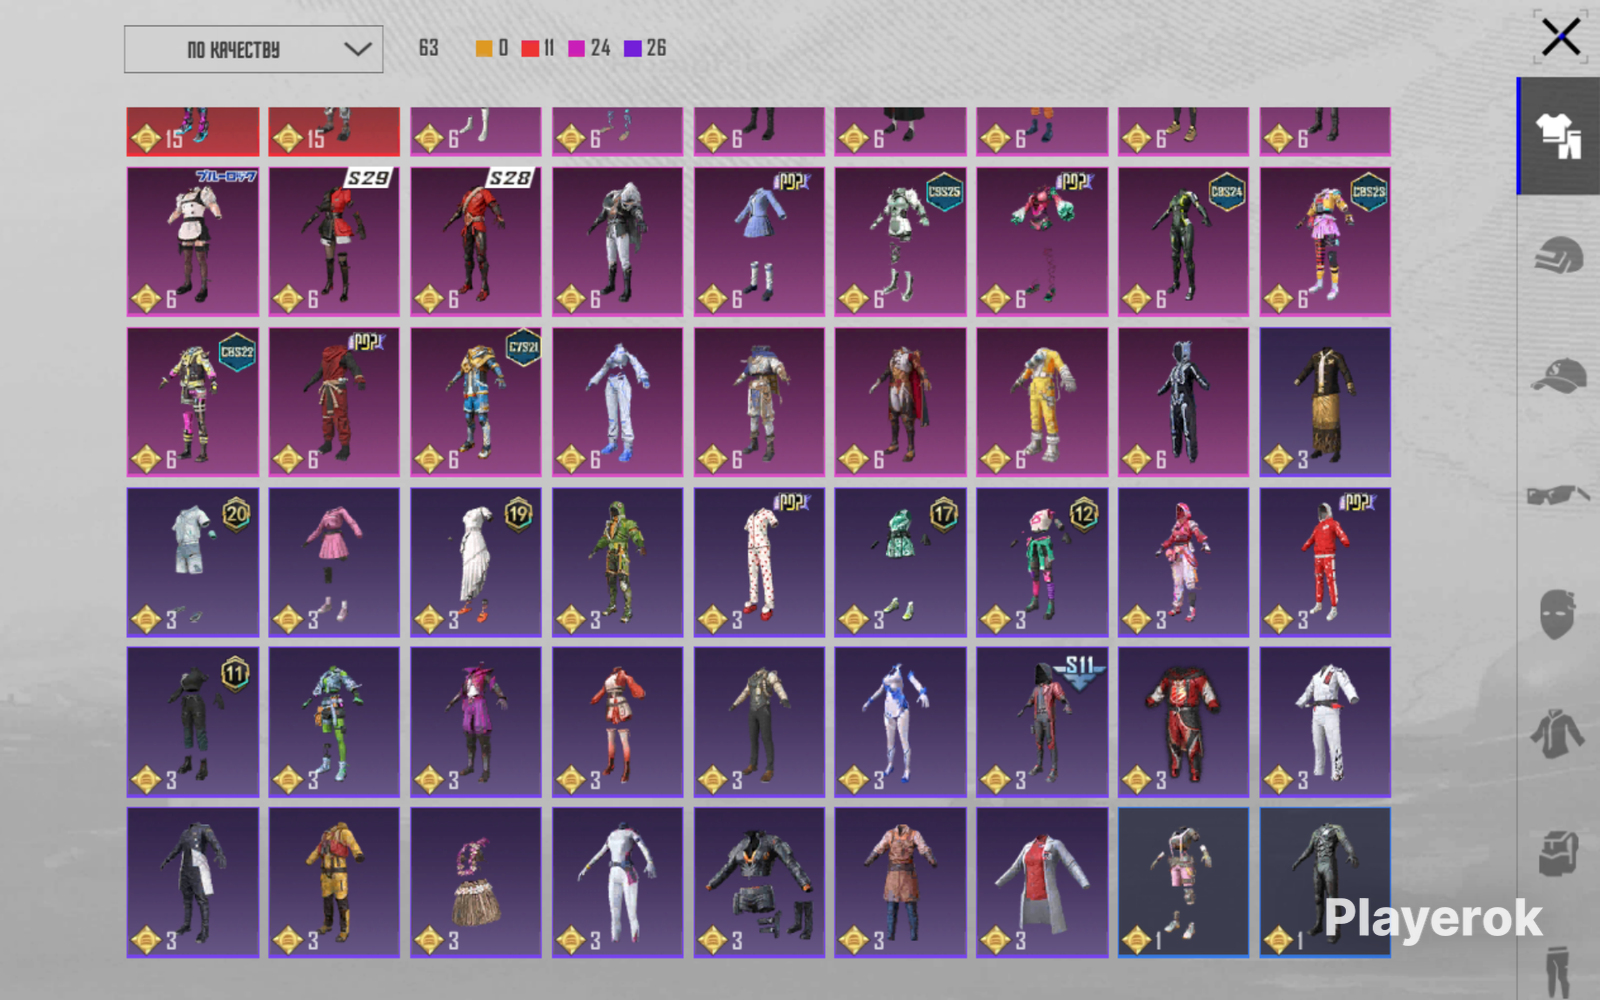Select the magenta witch hat outfit
The height and width of the screenshot is (1000, 1600).
tap(476, 722)
